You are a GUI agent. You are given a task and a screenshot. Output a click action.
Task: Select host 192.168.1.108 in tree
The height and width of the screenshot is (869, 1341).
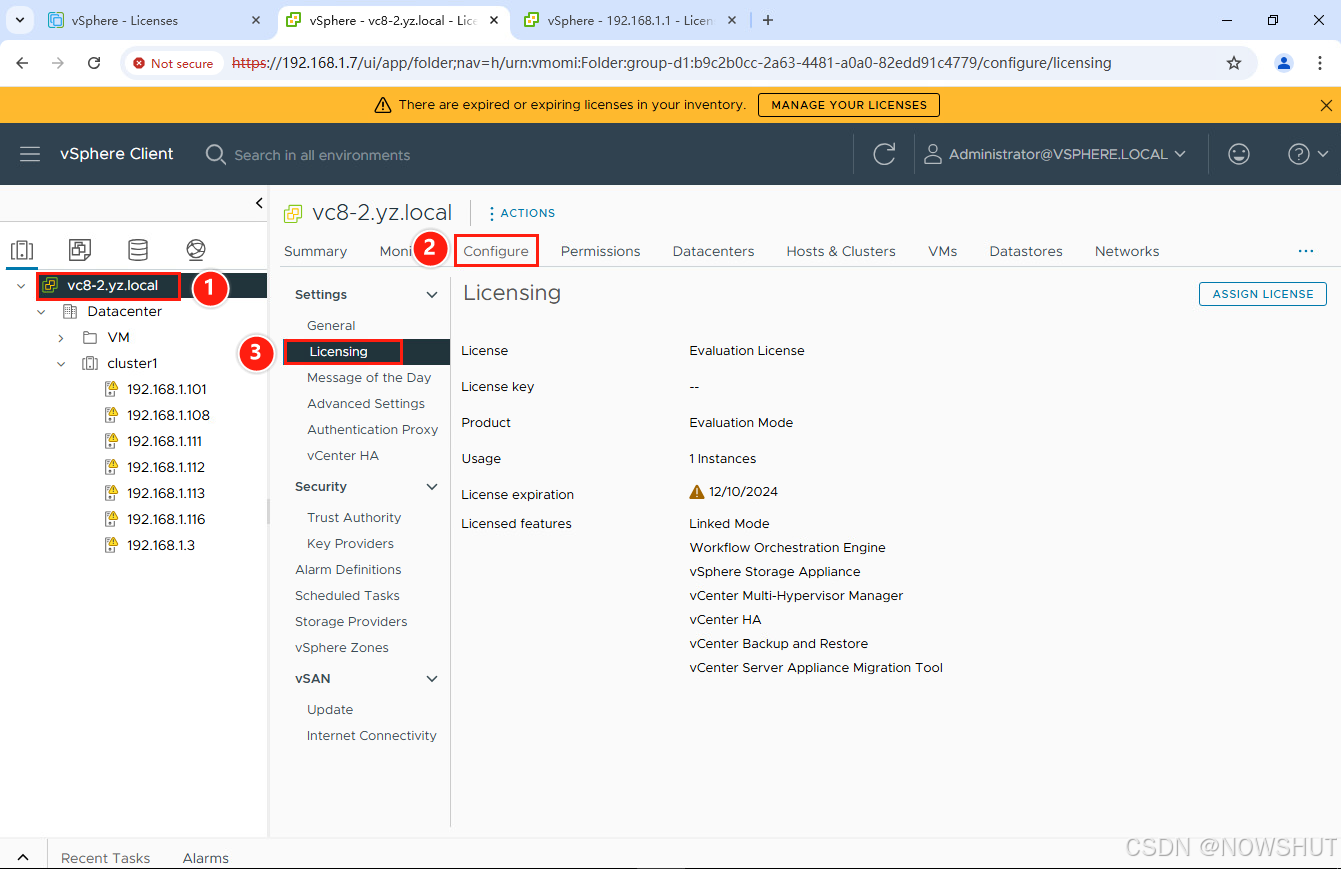(x=168, y=415)
